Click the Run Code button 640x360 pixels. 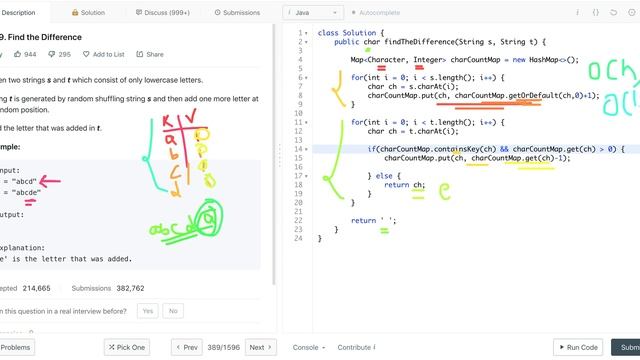click(x=578, y=347)
